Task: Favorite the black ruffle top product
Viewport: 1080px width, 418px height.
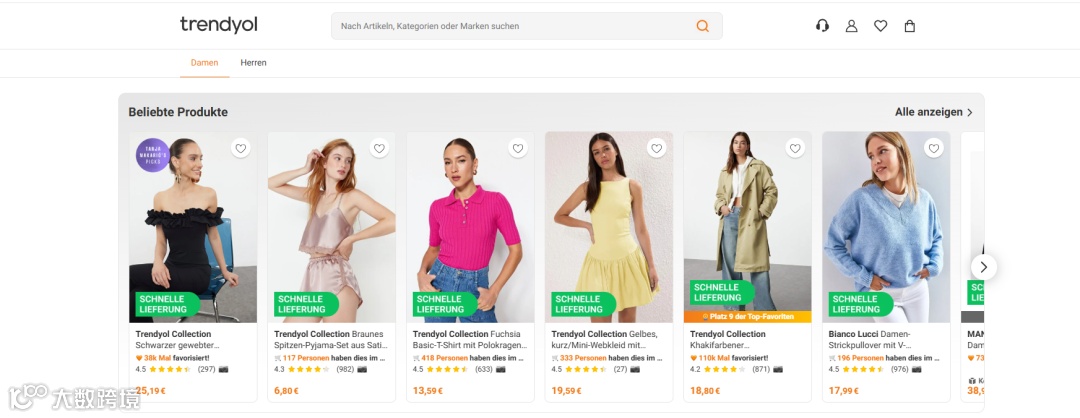Action: pyautogui.click(x=240, y=148)
